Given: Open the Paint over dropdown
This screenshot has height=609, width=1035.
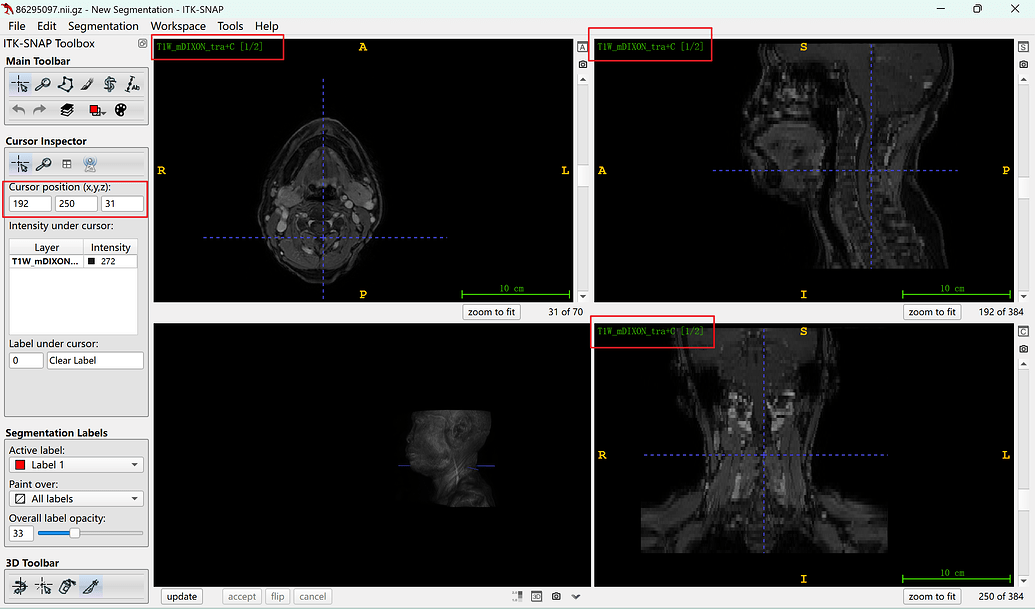Looking at the screenshot, I should click(75, 498).
